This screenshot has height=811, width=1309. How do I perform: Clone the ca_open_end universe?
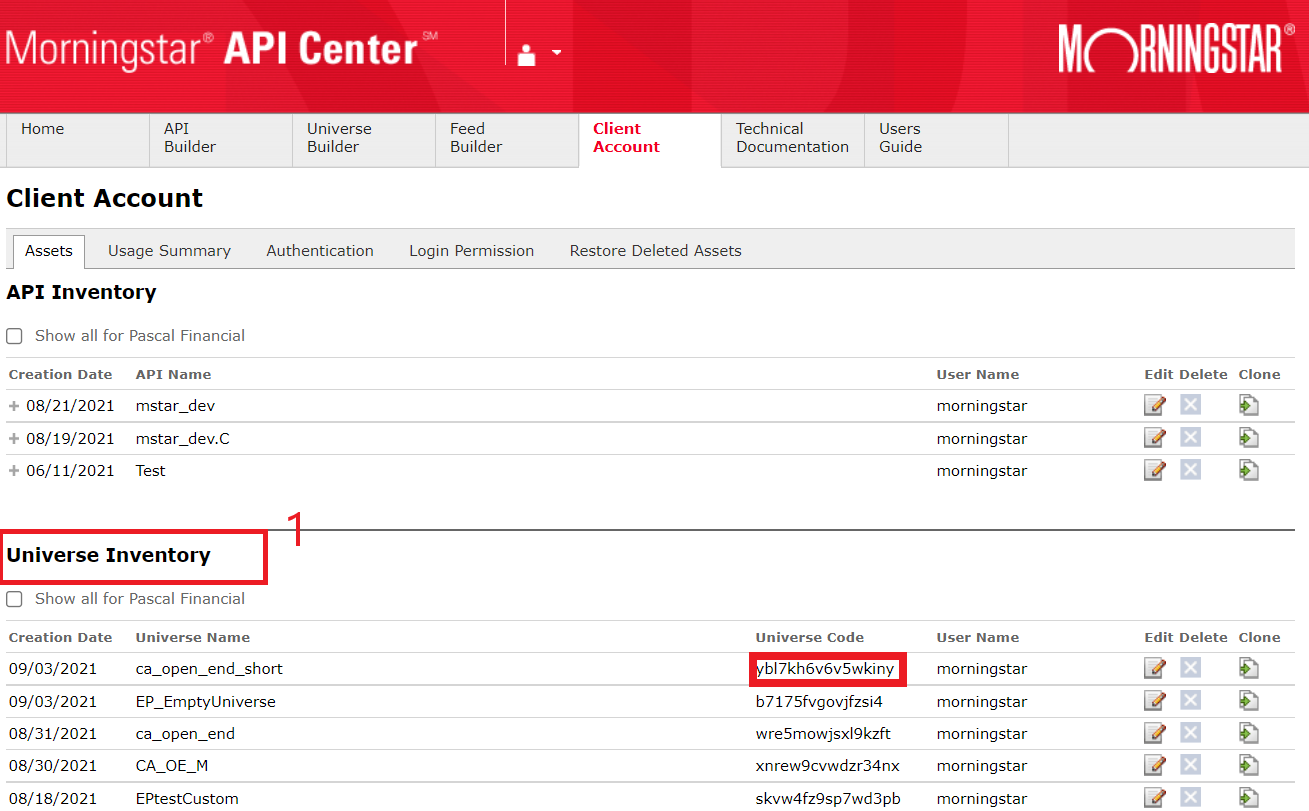click(1248, 733)
